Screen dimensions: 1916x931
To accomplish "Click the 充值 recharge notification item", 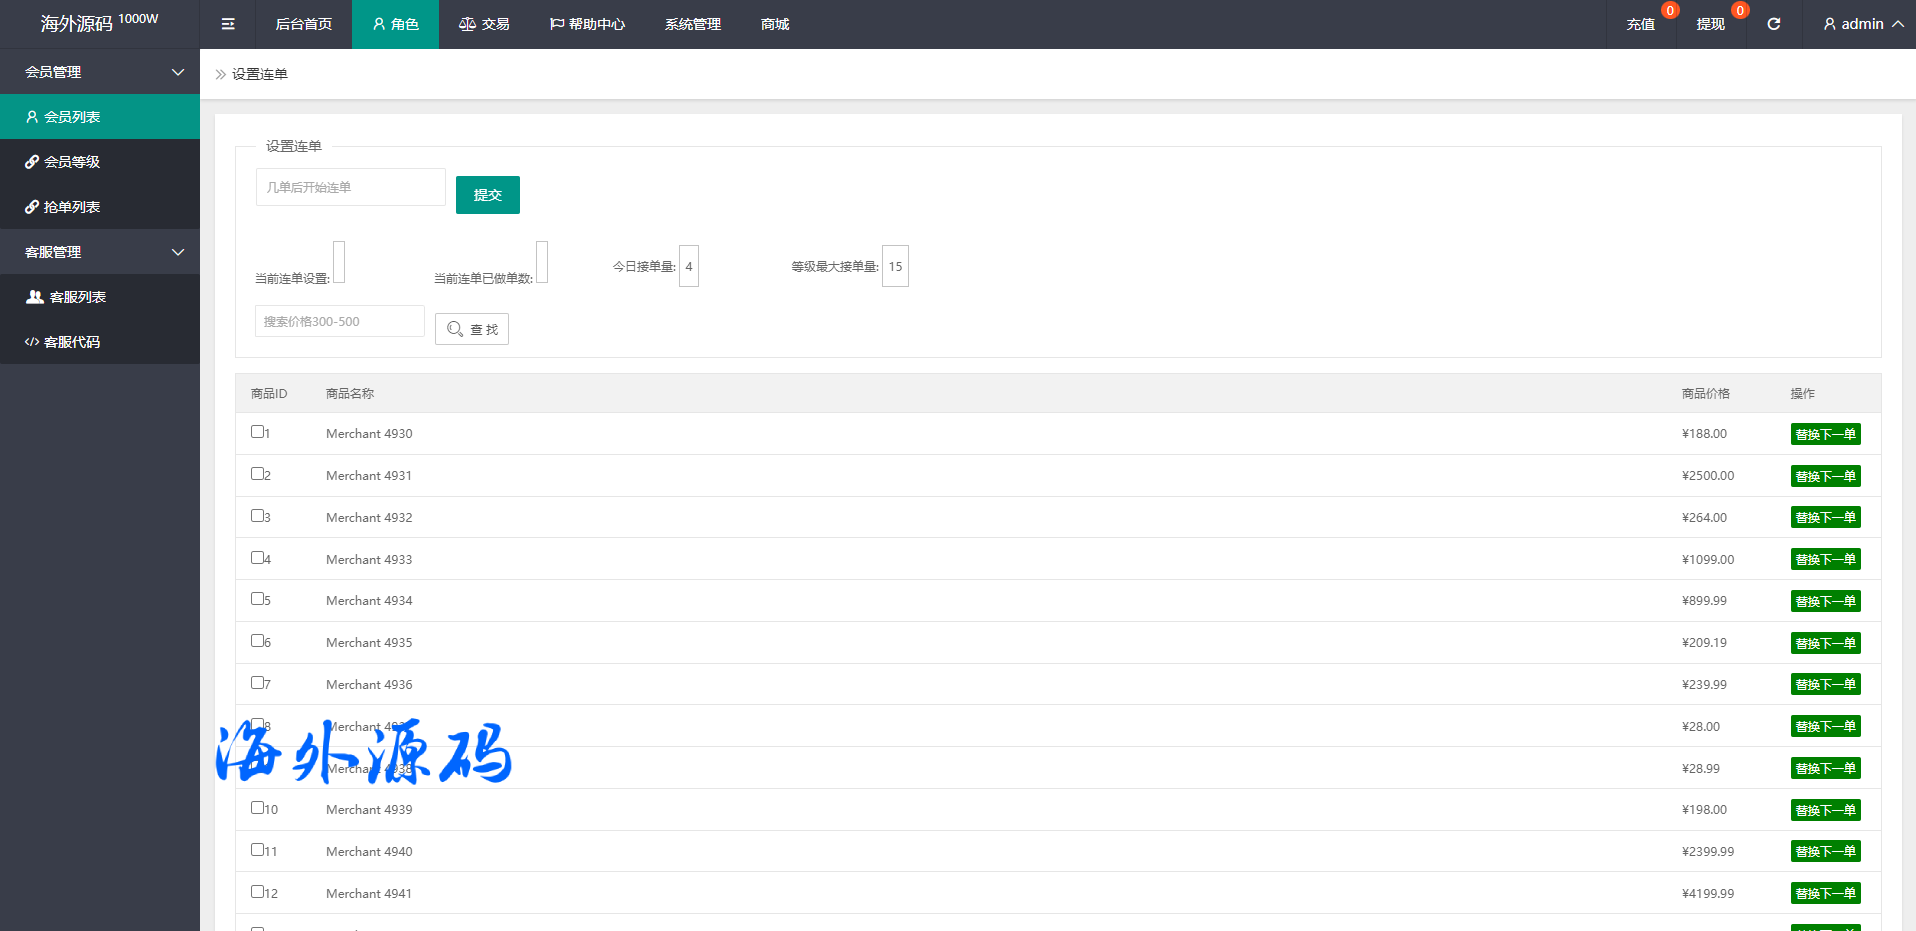I will 1640,24.
